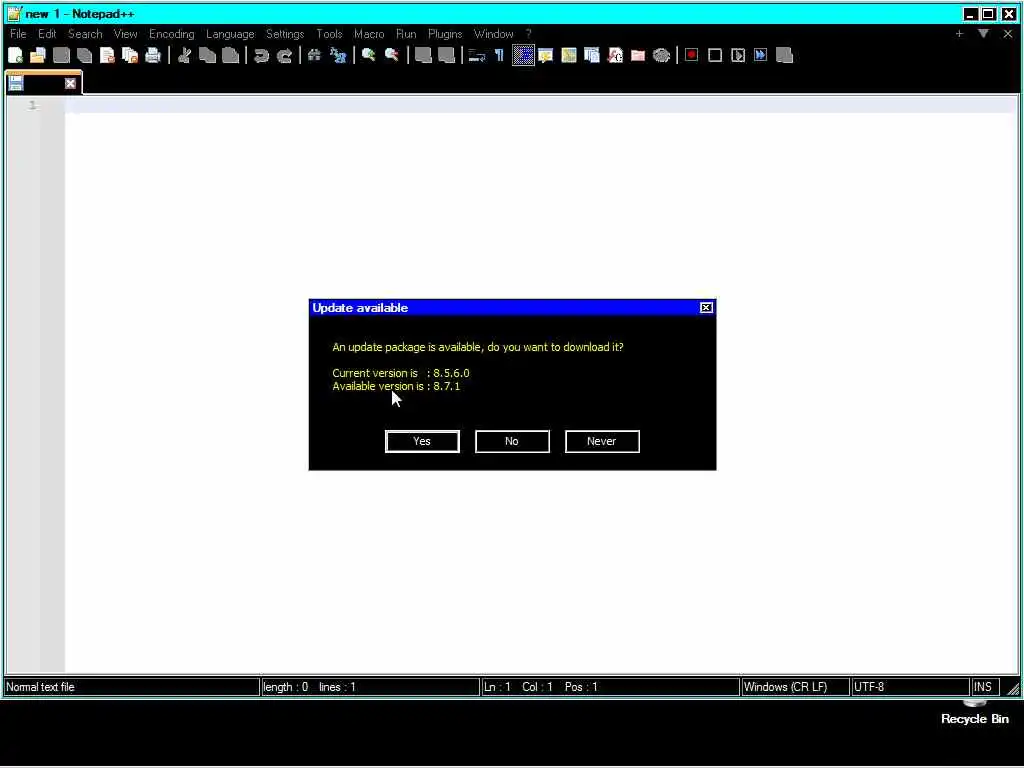Click the Paste toolbar icon
The image size is (1024, 768).
pyautogui.click(x=230, y=56)
